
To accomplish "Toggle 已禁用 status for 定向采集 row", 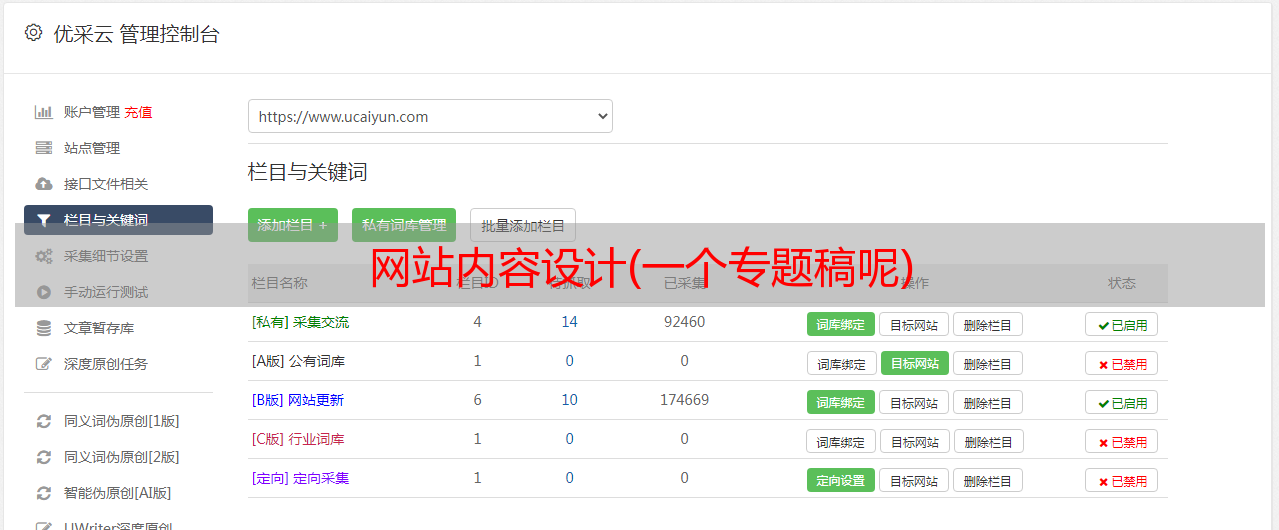I will pos(1122,480).
